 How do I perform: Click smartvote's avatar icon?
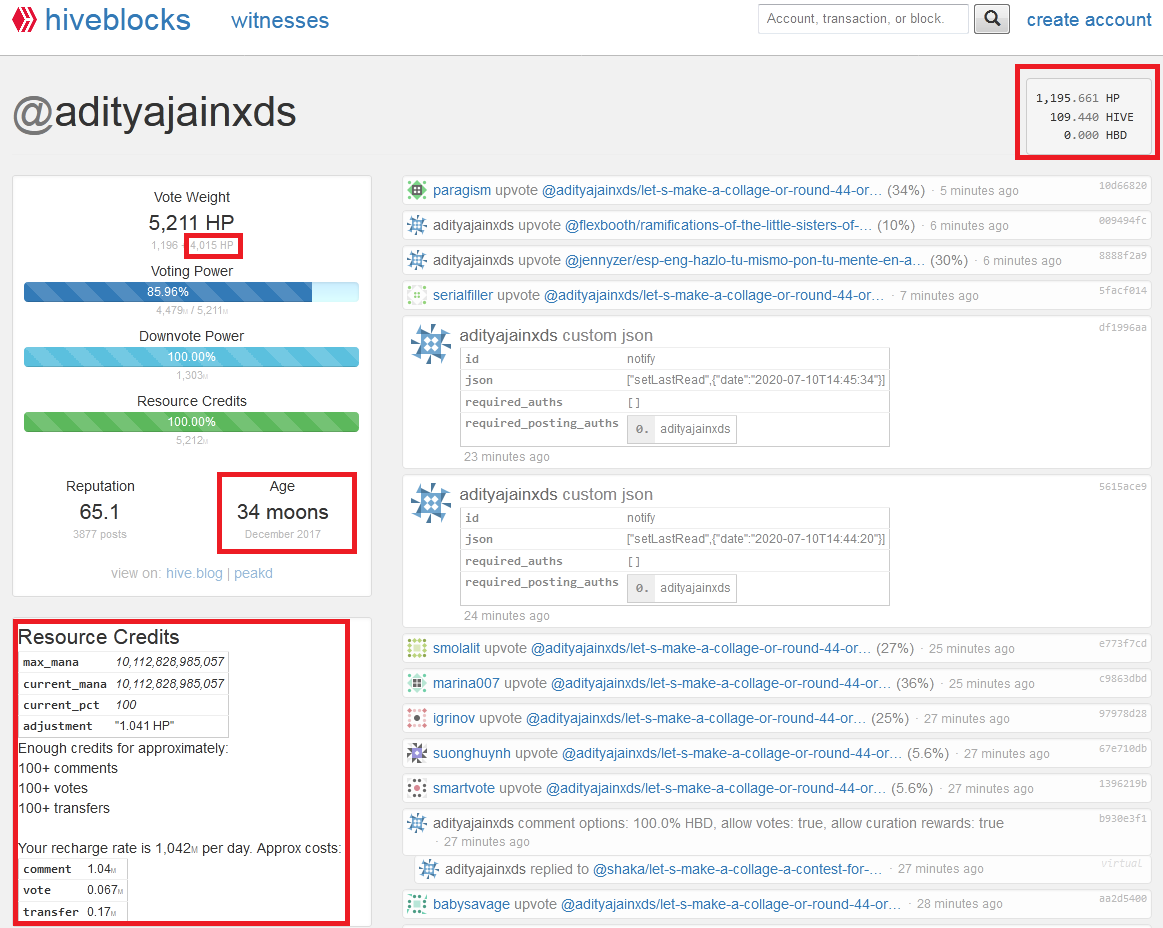416,787
